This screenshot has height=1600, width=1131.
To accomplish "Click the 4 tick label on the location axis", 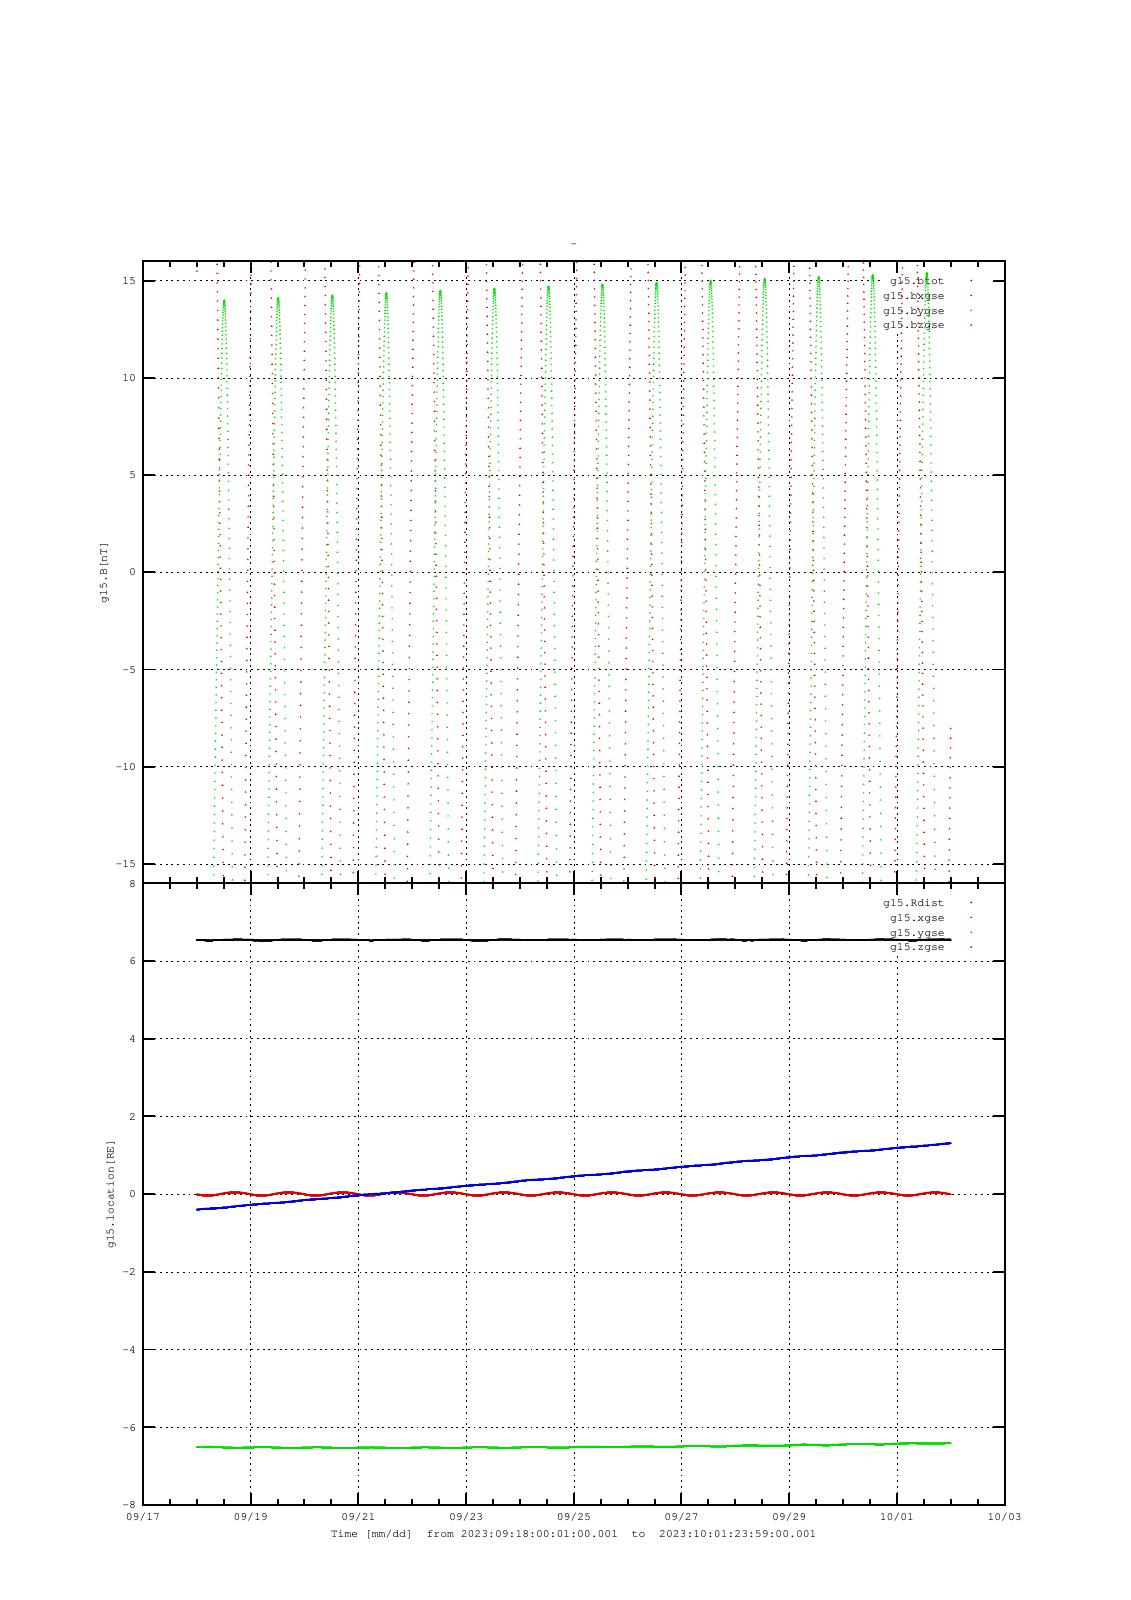I will click(x=132, y=1039).
